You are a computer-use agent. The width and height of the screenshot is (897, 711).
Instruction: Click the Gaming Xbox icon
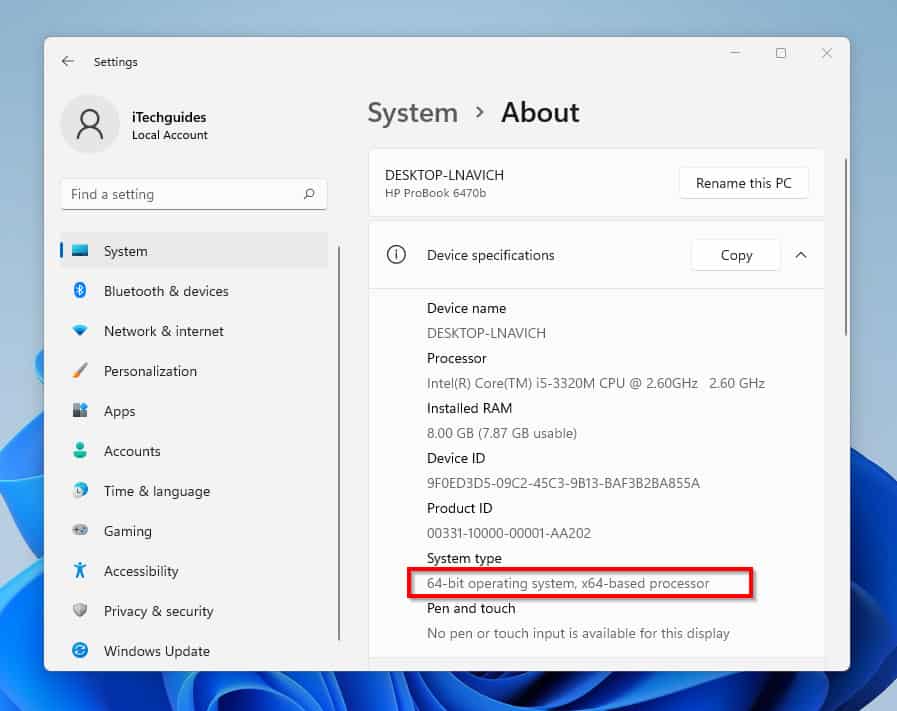point(82,531)
